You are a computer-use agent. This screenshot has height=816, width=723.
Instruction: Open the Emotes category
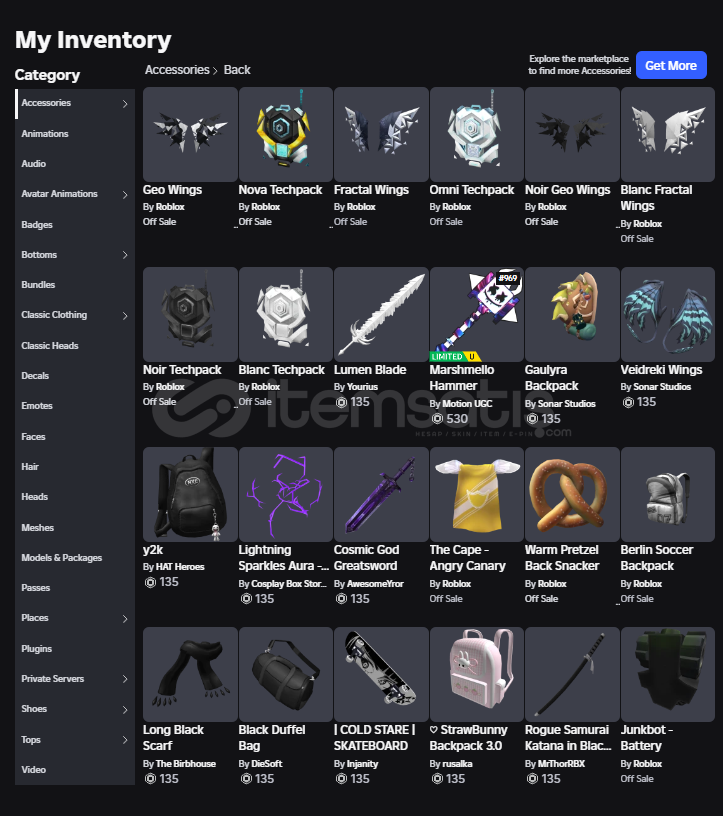click(37, 405)
